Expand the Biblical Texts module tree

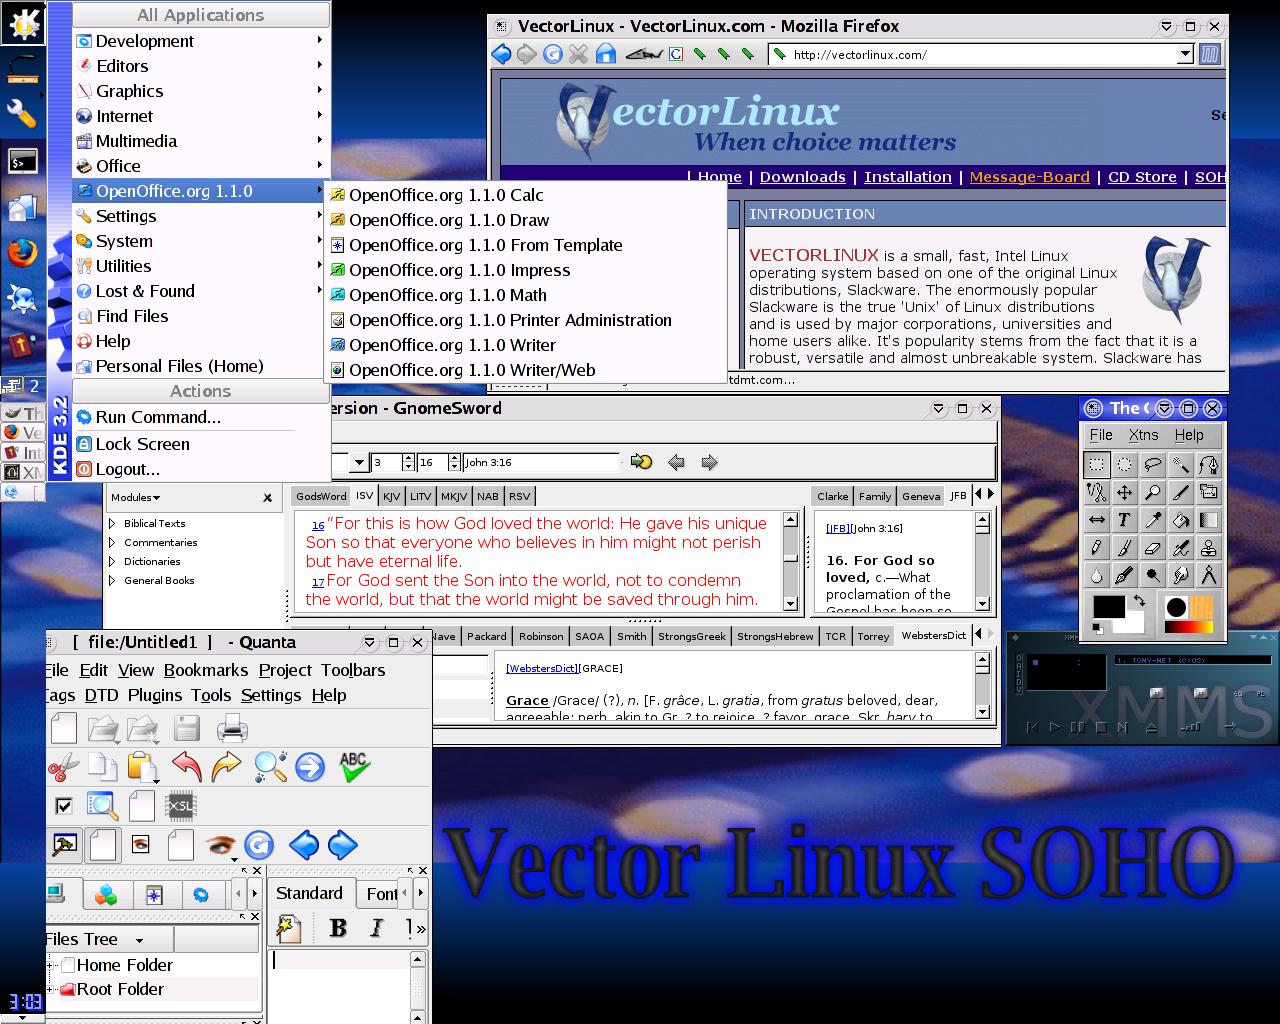click(112, 523)
